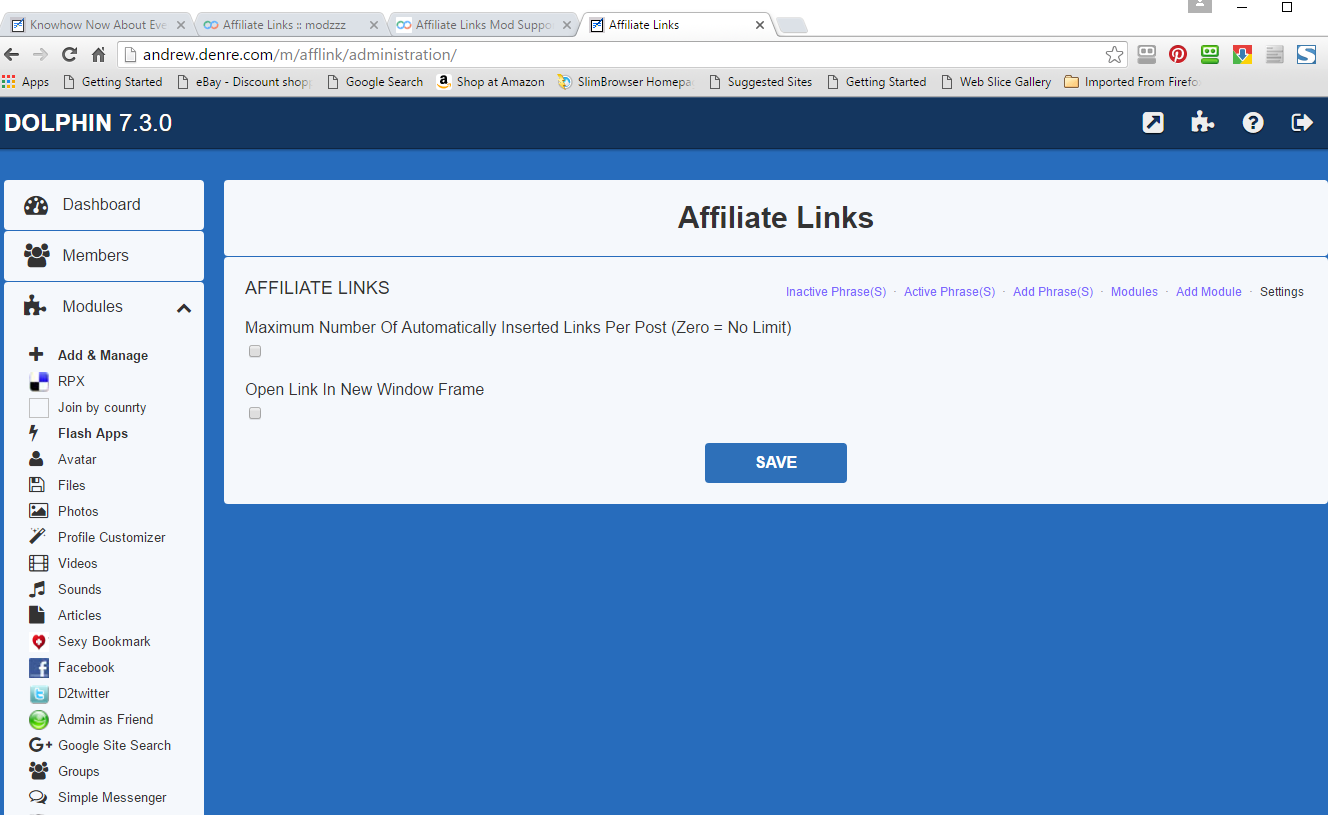This screenshot has width=1328, height=815.
Task: Close the active Affiliate Links browser tab
Action: point(759,25)
